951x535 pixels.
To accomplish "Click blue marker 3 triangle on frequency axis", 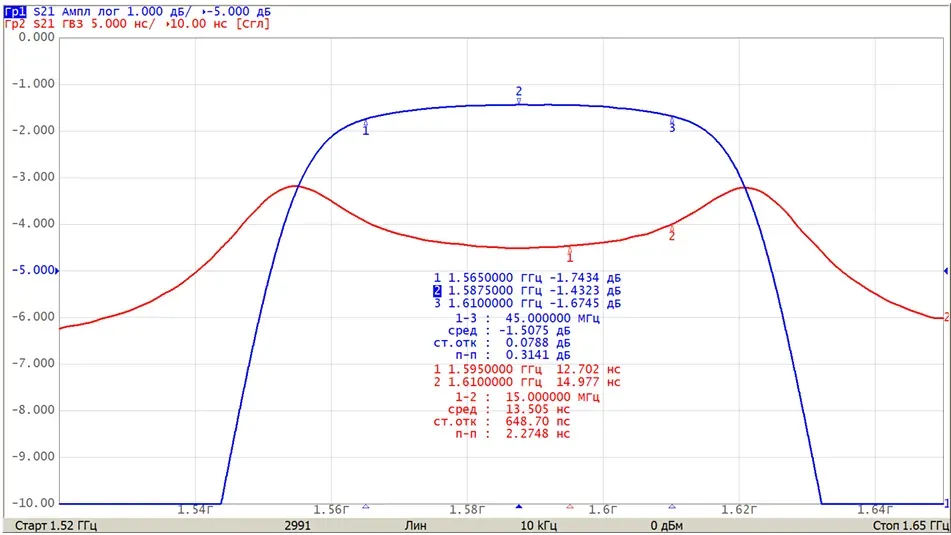I will [672, 506].
